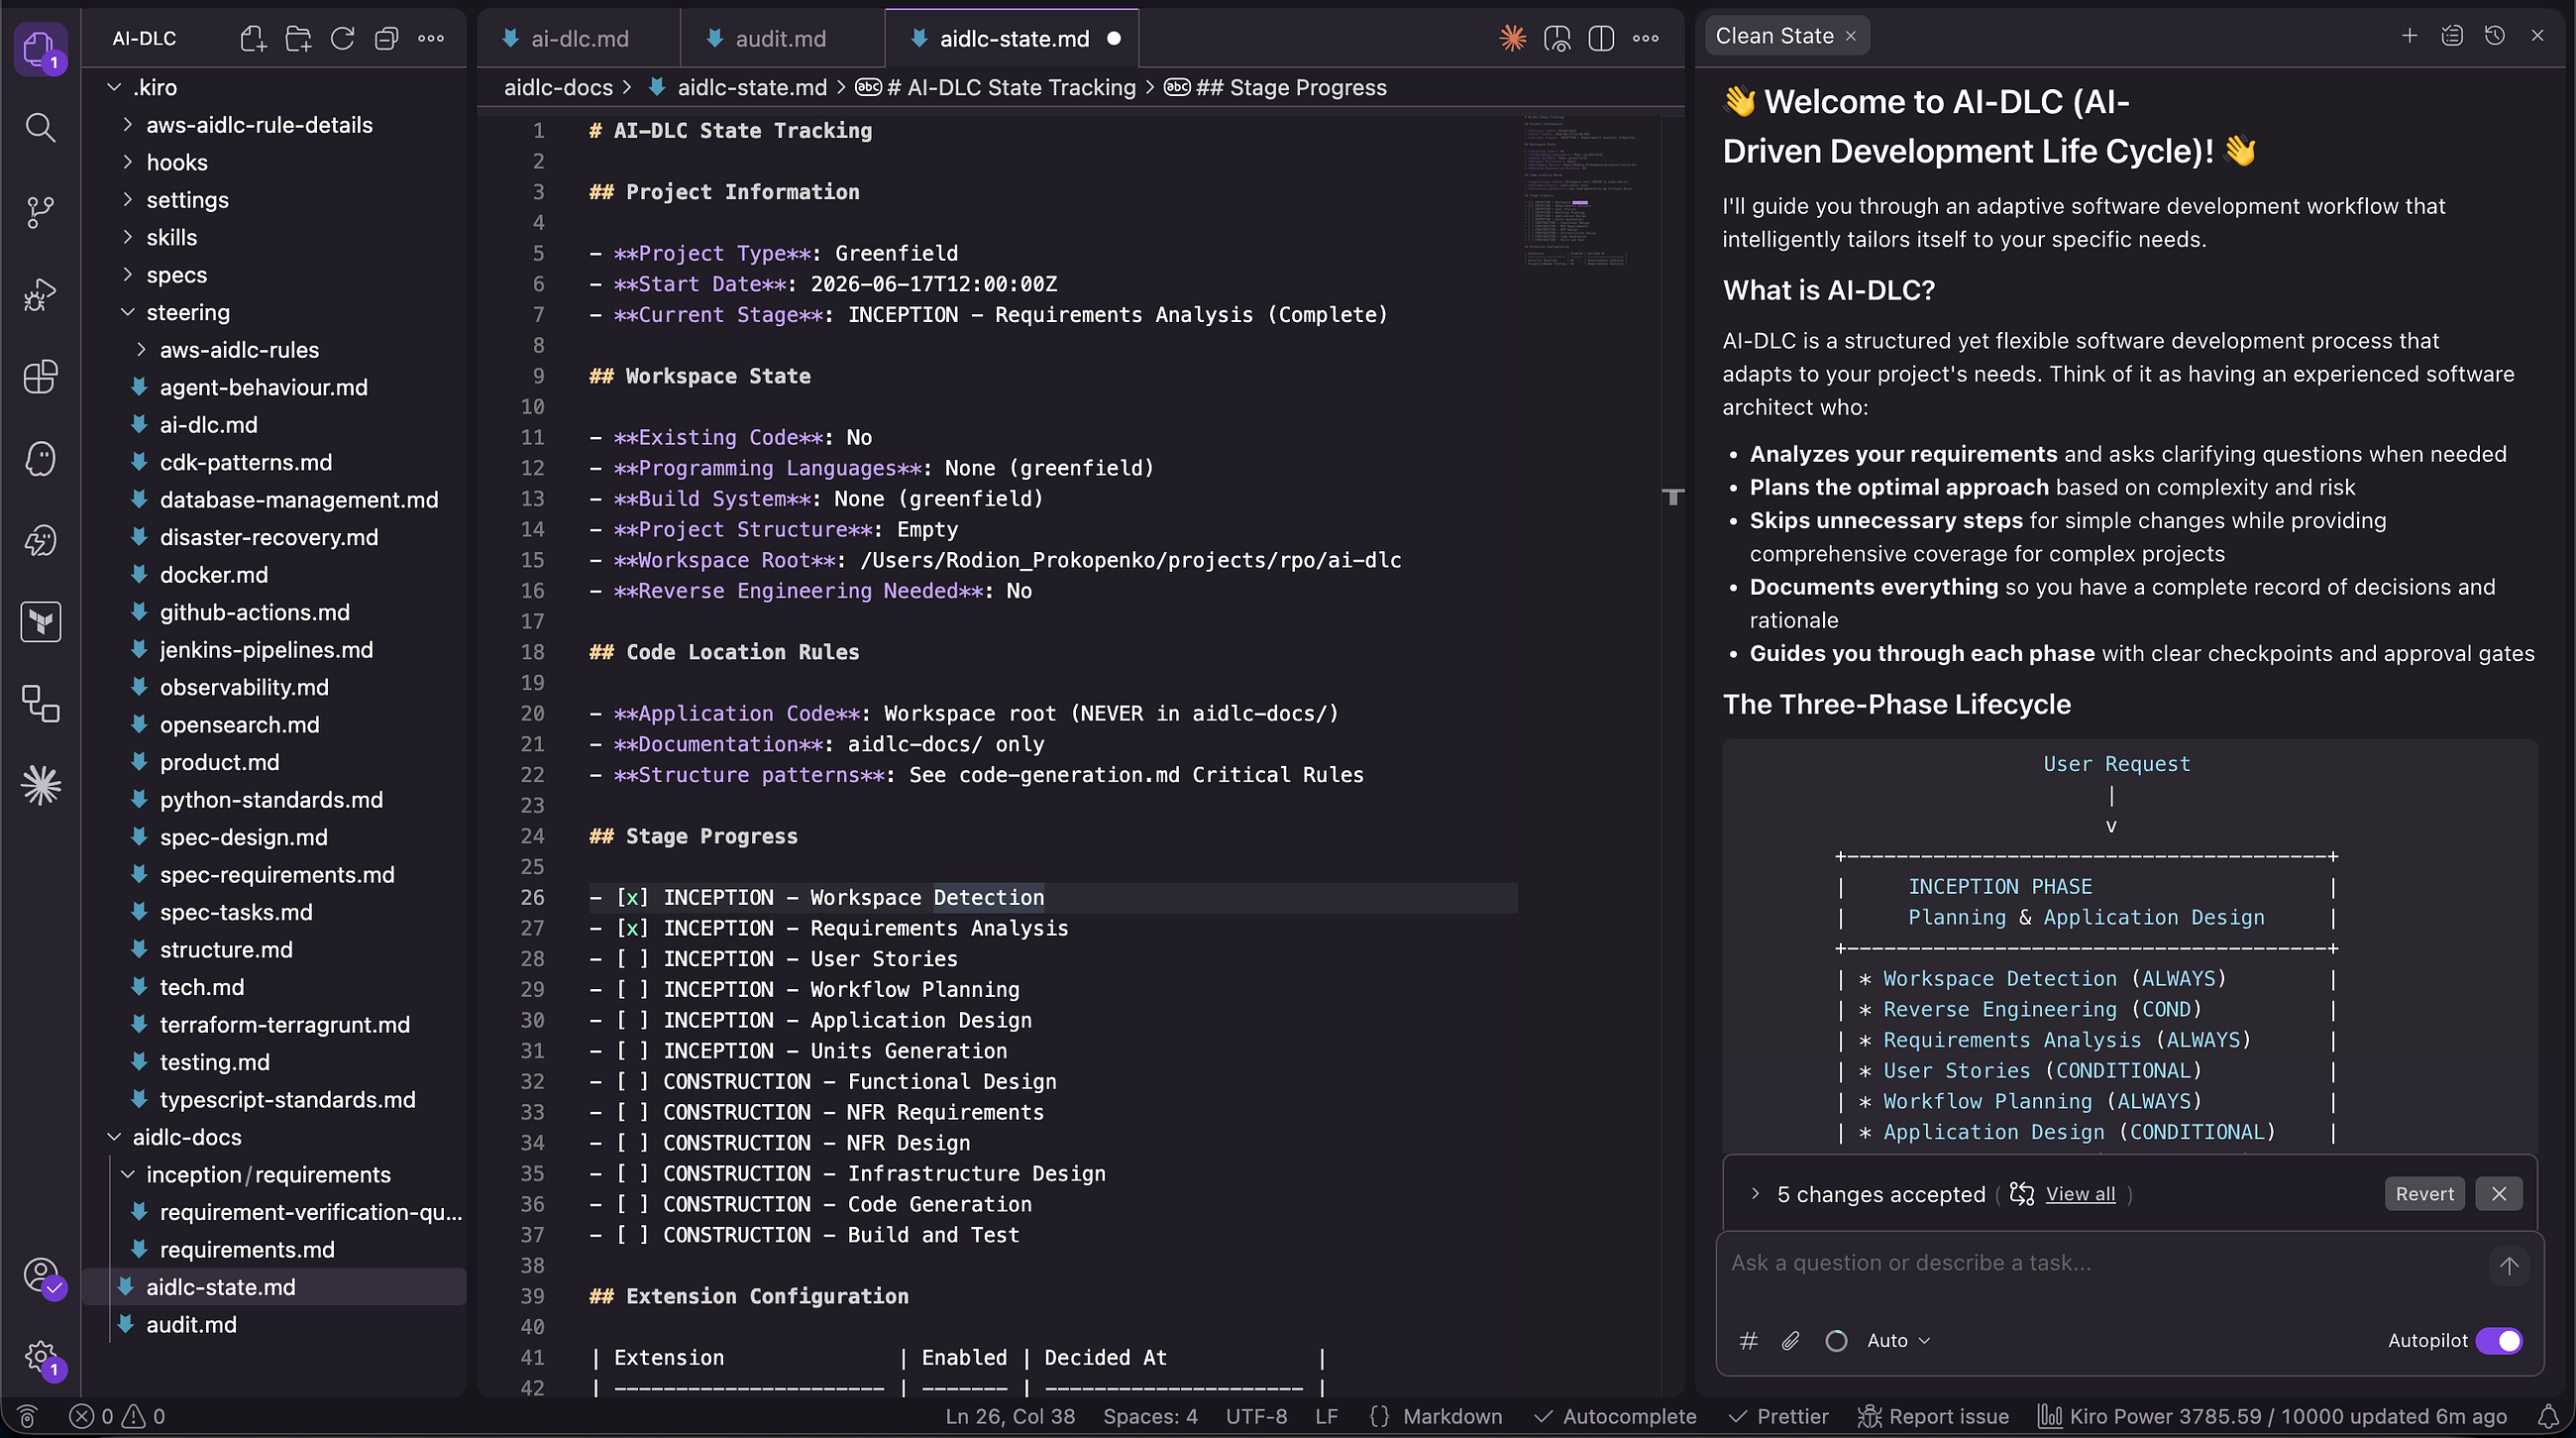
Task: Click the Kiro Power usage indicator
Action: click(x=2272, y=1416)
